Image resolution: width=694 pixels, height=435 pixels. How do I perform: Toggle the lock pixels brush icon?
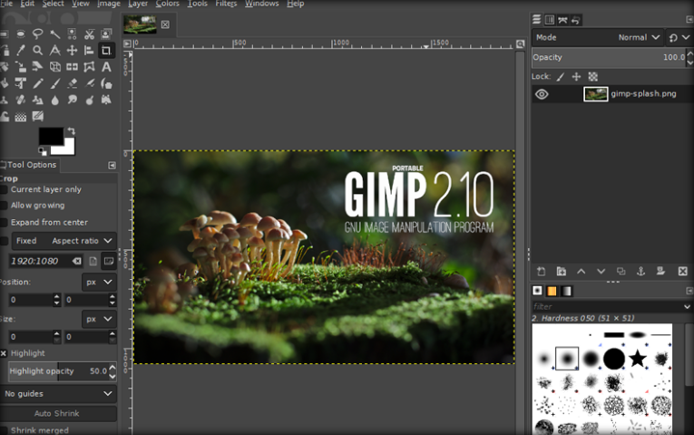tap(560, 77)
